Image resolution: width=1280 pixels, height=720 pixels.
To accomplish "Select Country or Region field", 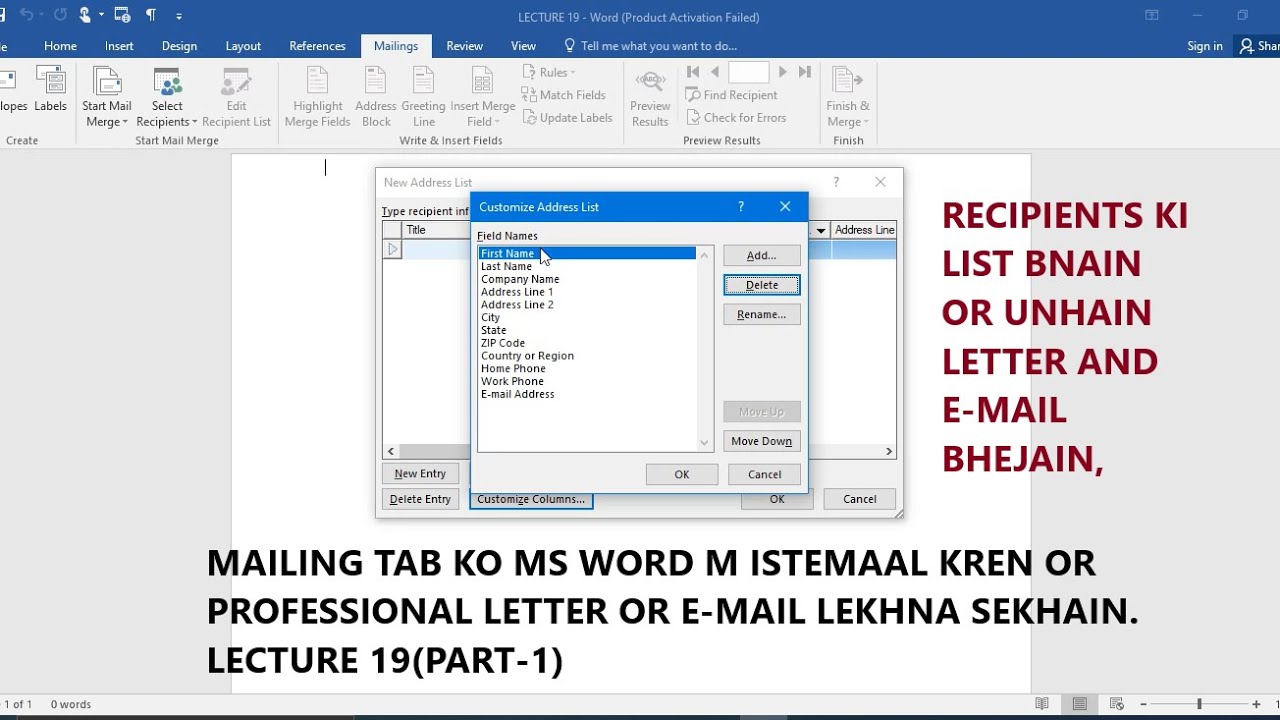I will (587, 356).
